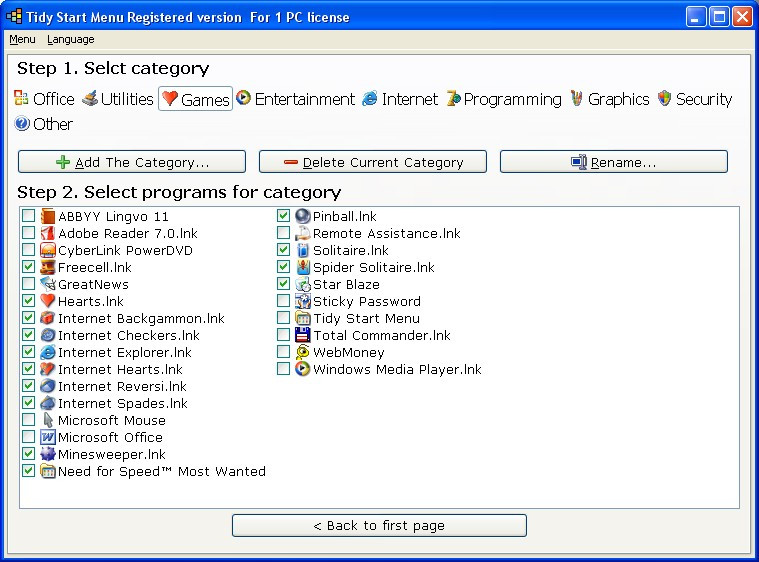Select the Utilities category
The image size is (759, 562).
(118, 99)
